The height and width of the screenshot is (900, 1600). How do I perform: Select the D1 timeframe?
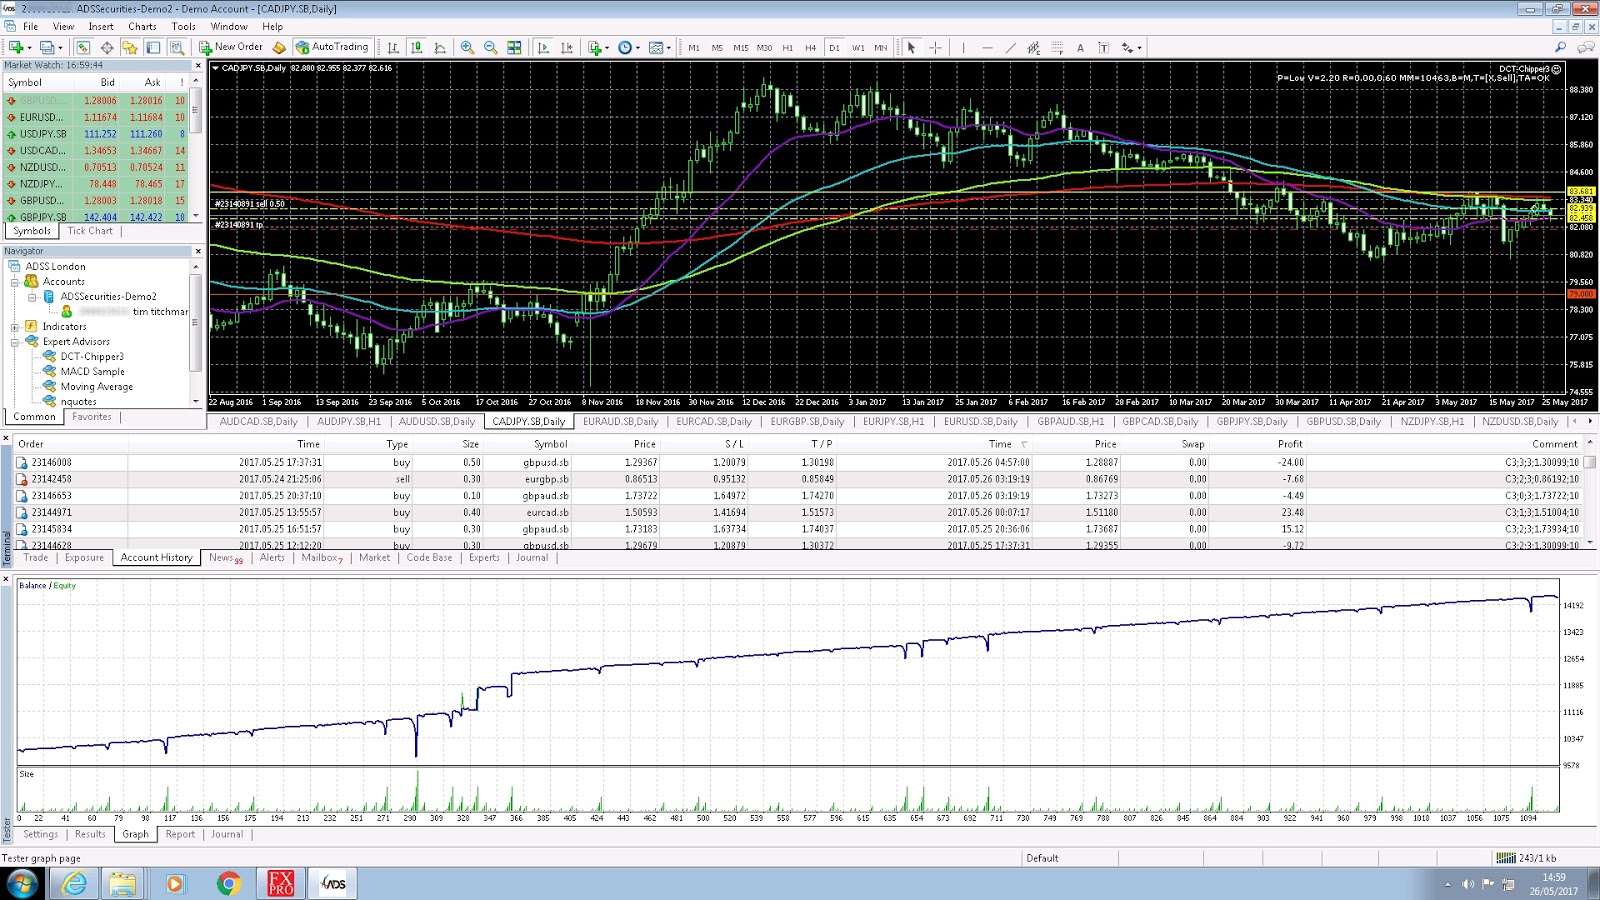(x=834, y=47)
